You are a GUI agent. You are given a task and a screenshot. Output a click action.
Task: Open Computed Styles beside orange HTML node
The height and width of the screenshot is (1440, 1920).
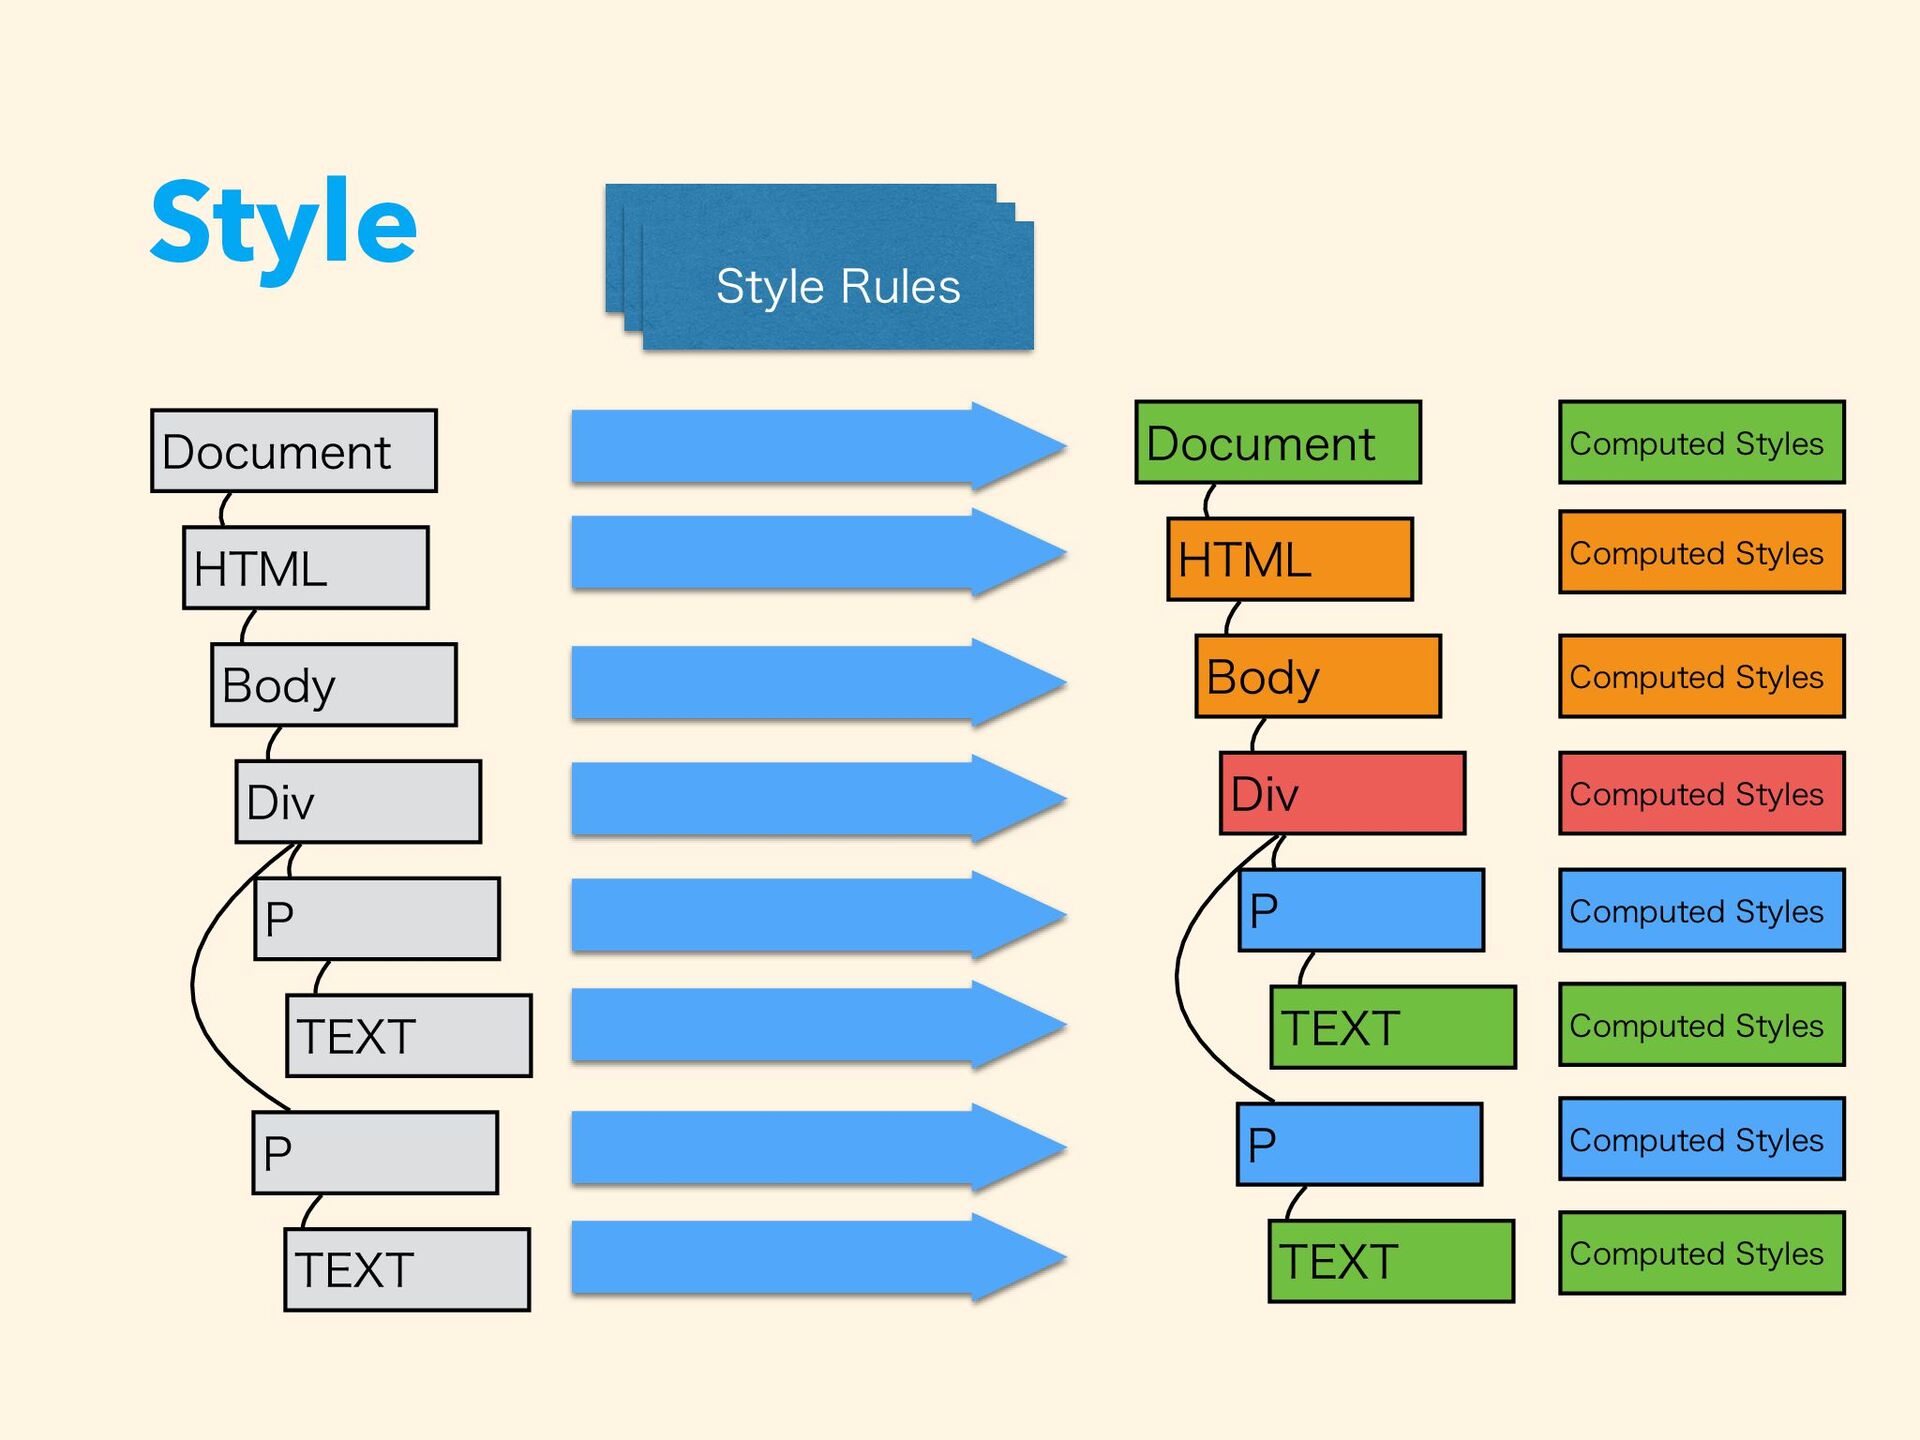[x=1702, y=552]
